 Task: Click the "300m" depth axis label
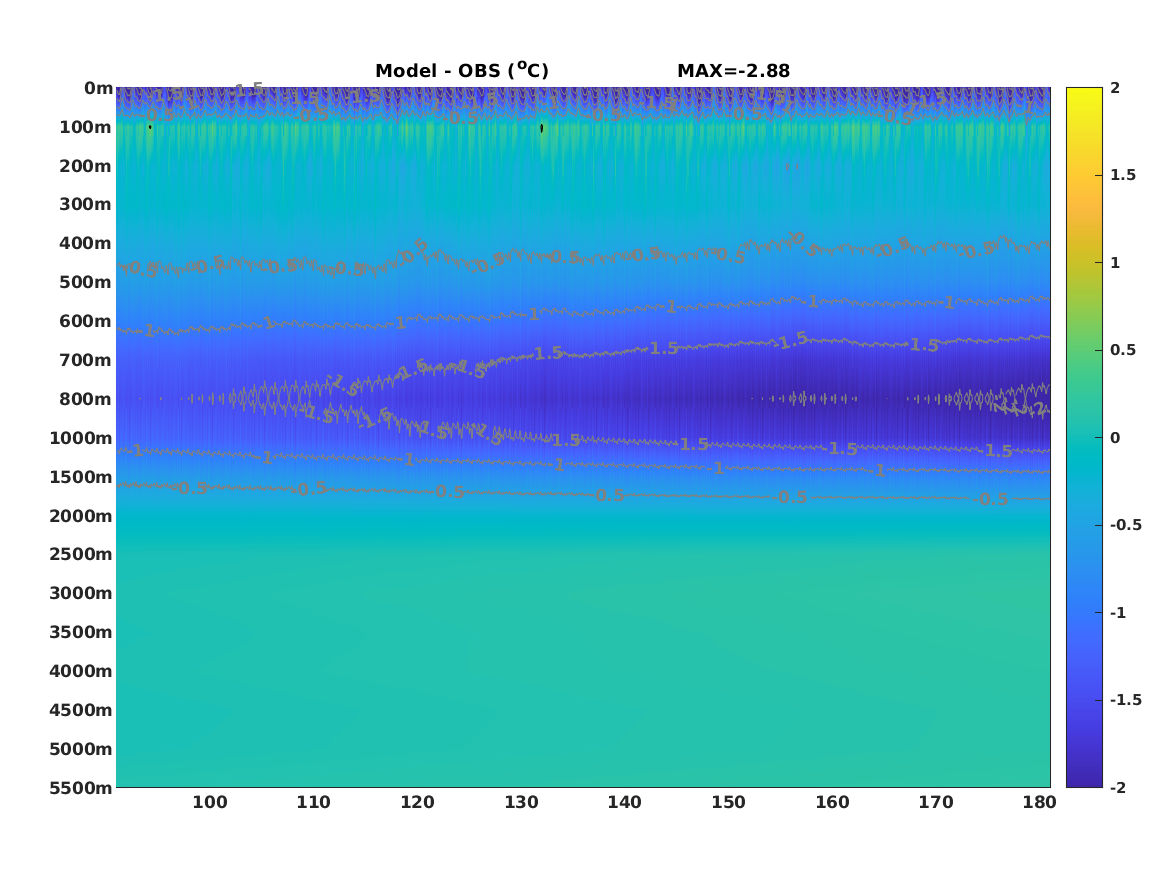click(x=86, y=204)
